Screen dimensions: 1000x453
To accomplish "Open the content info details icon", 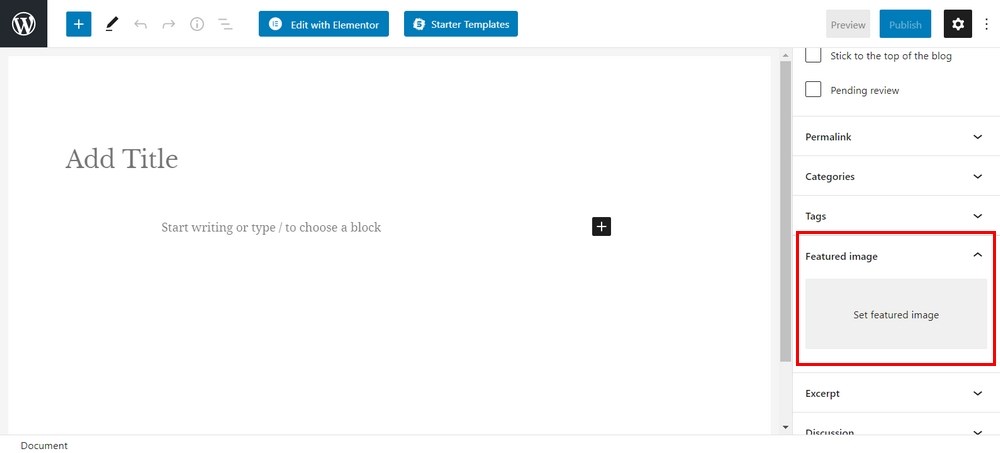I will click(197, 24).
